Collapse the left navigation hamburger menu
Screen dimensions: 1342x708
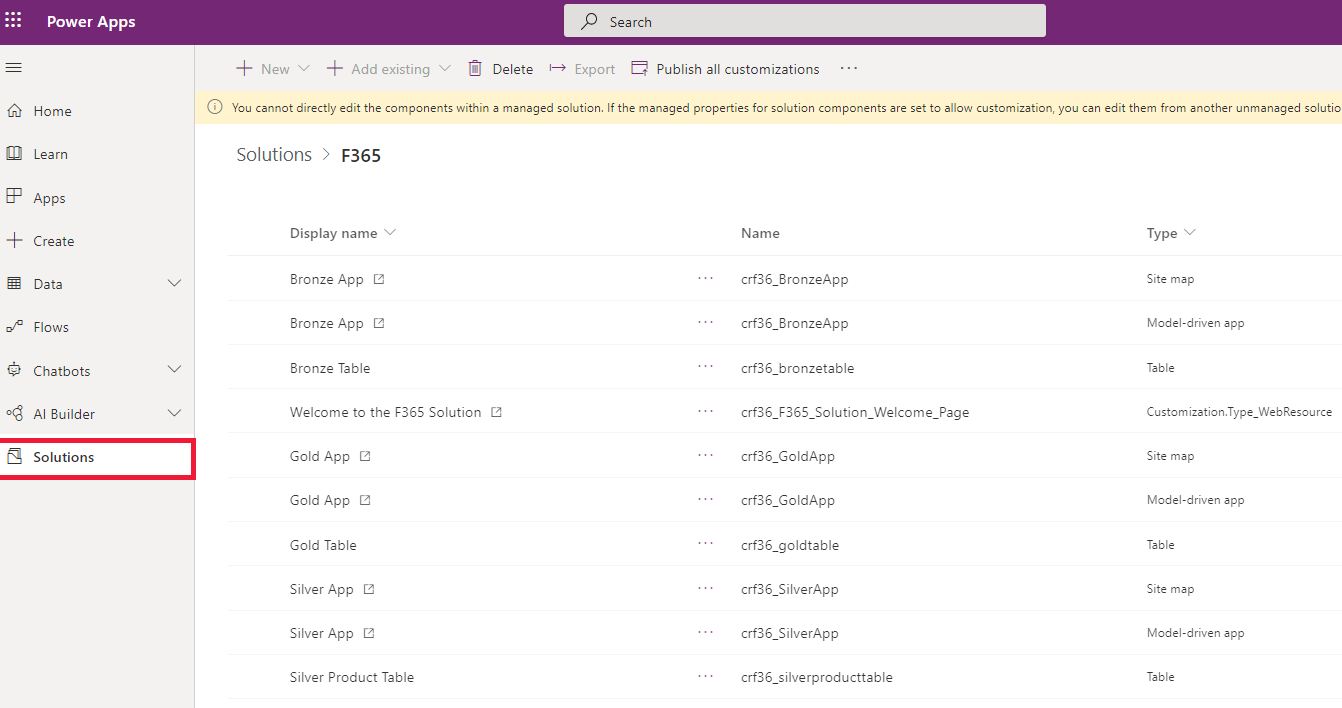pos(14,68)
